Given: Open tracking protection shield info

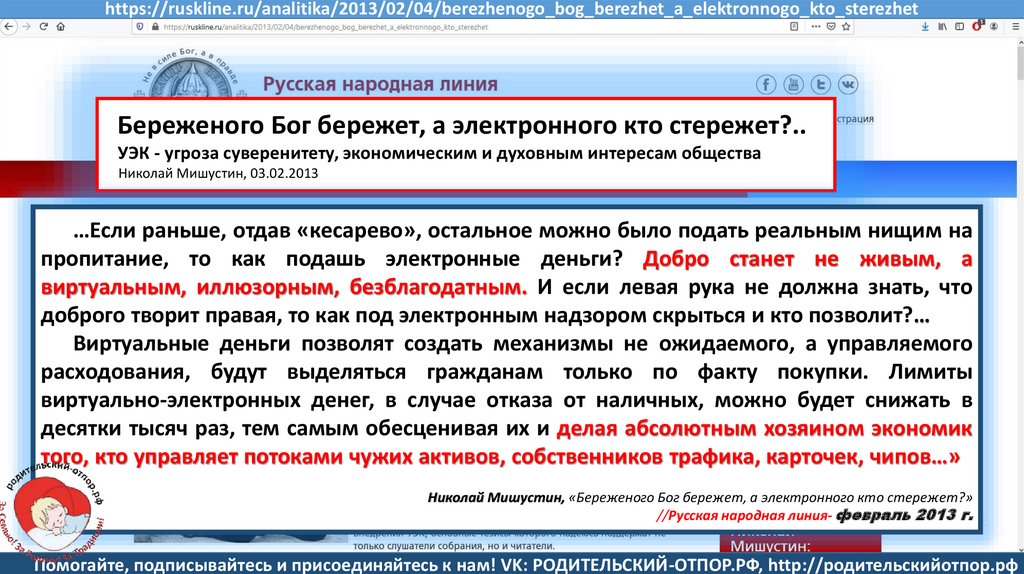Looking at the screenshot, I should (140, 27).
